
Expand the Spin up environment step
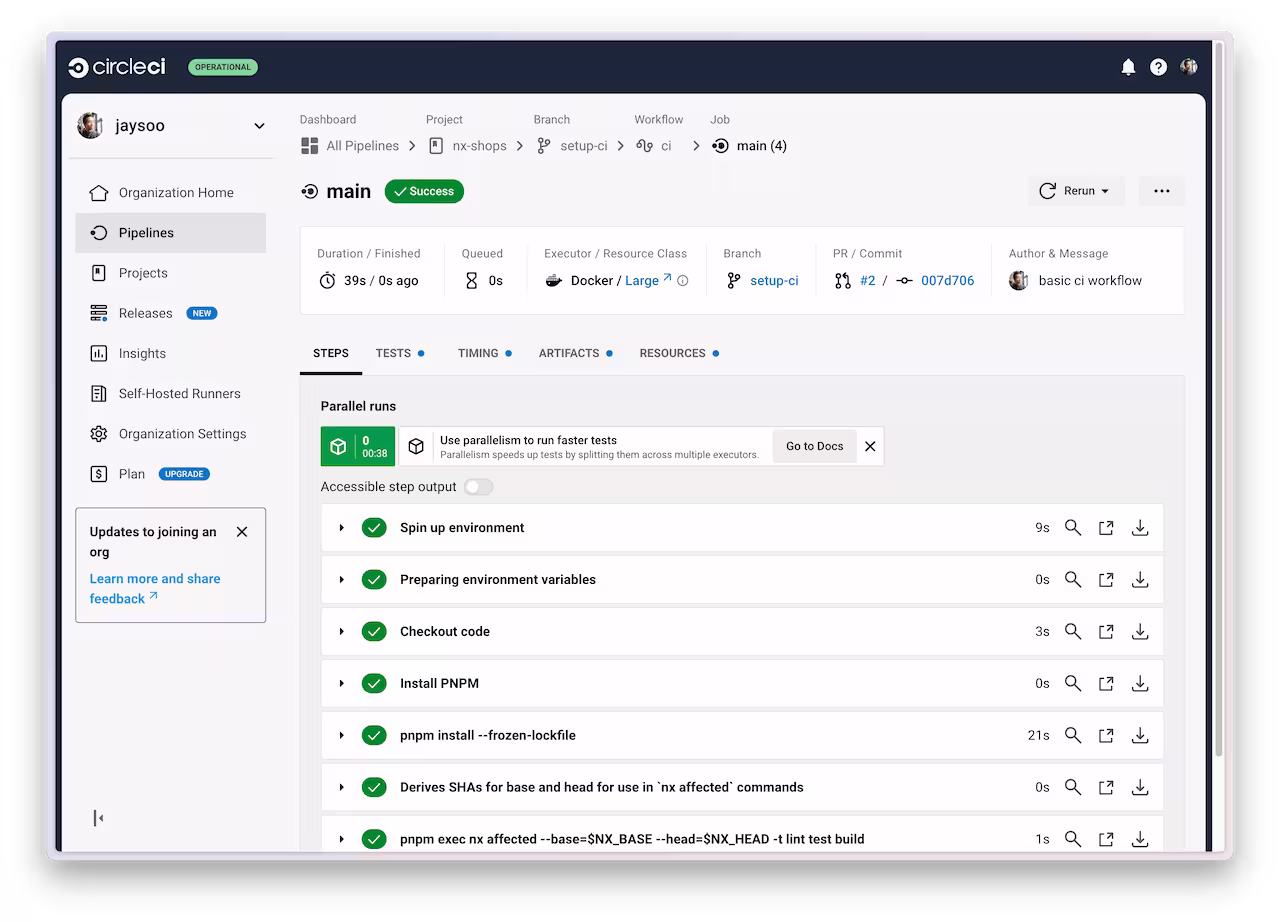(x=342, y=528)
